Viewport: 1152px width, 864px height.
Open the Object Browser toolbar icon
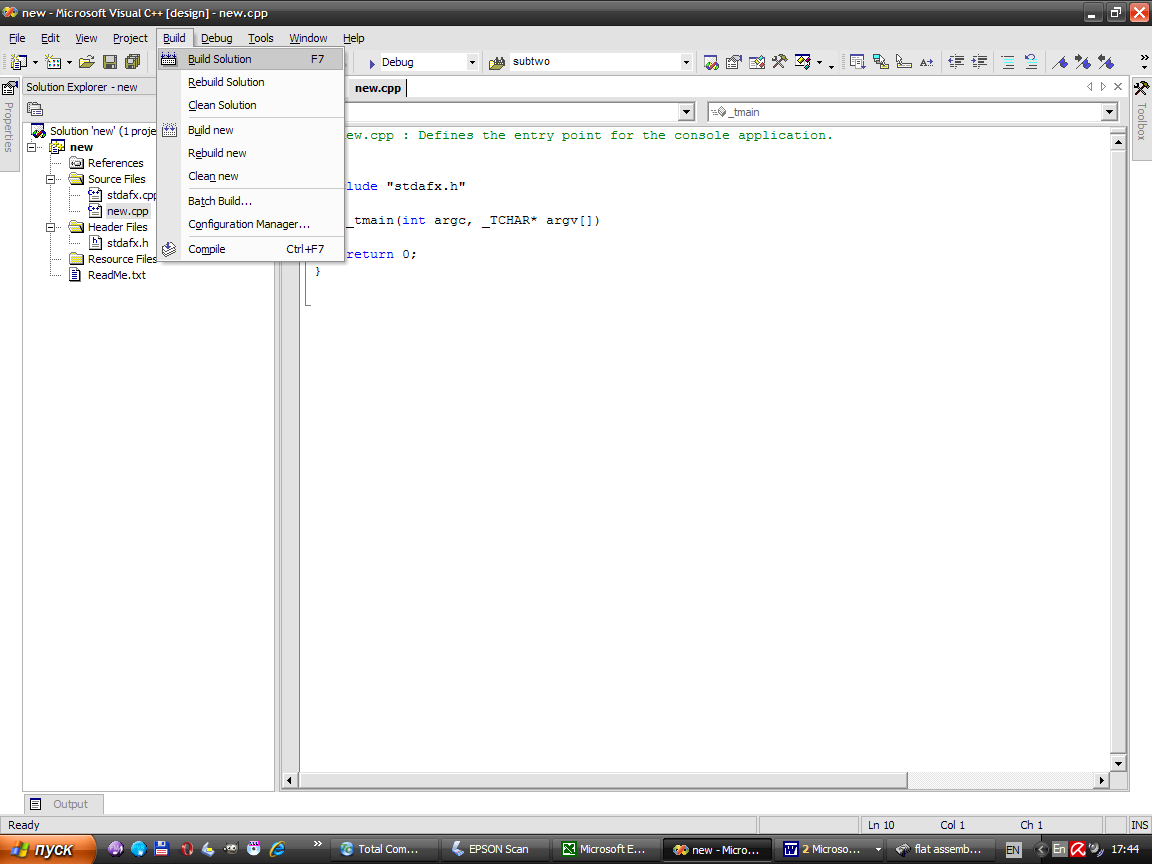tap(756, 62)
